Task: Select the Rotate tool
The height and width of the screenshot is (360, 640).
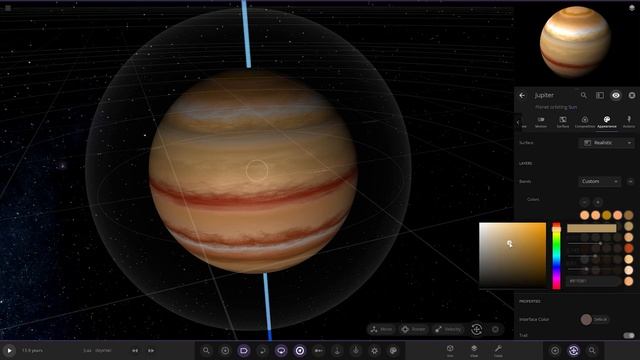Action: pos(413,329)
